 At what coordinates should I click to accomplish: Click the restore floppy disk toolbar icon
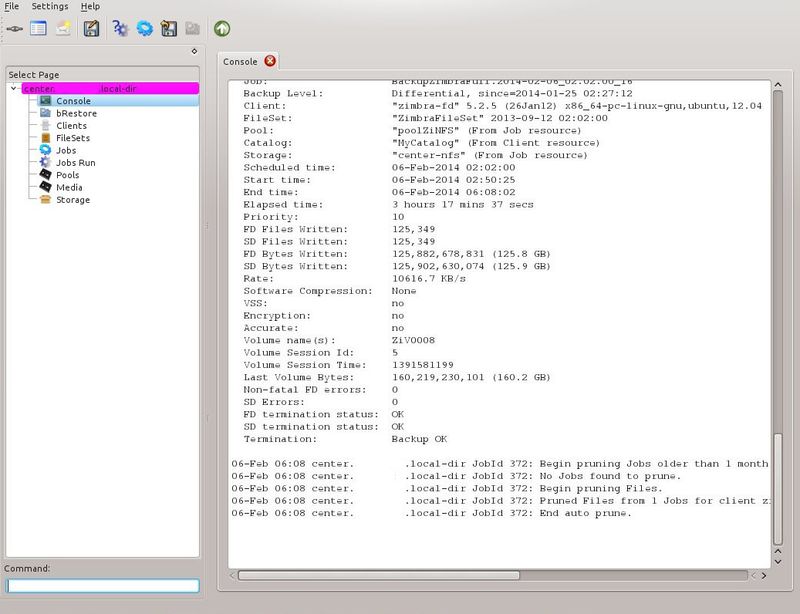point(169,29)
